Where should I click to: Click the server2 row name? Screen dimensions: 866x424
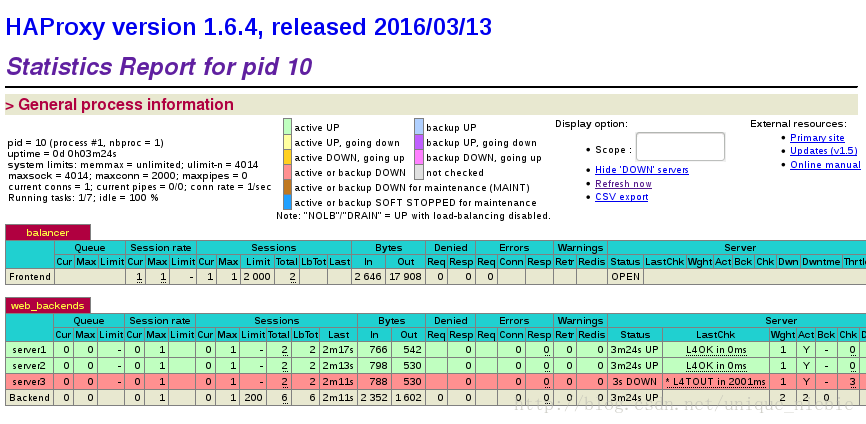(x=28, y=366)
